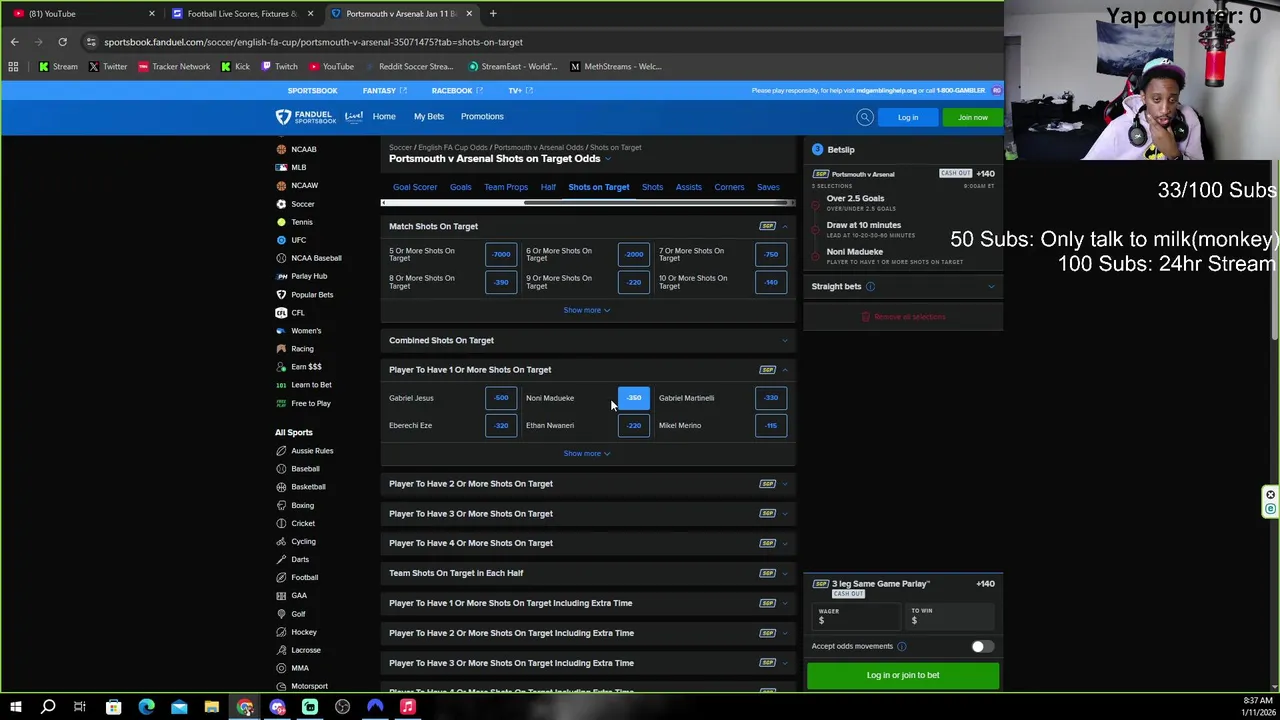Click the FanDuel Sportsbook logo
Image resolution: width=1280 pixels, height=720 pixels.
click(307, 117)
